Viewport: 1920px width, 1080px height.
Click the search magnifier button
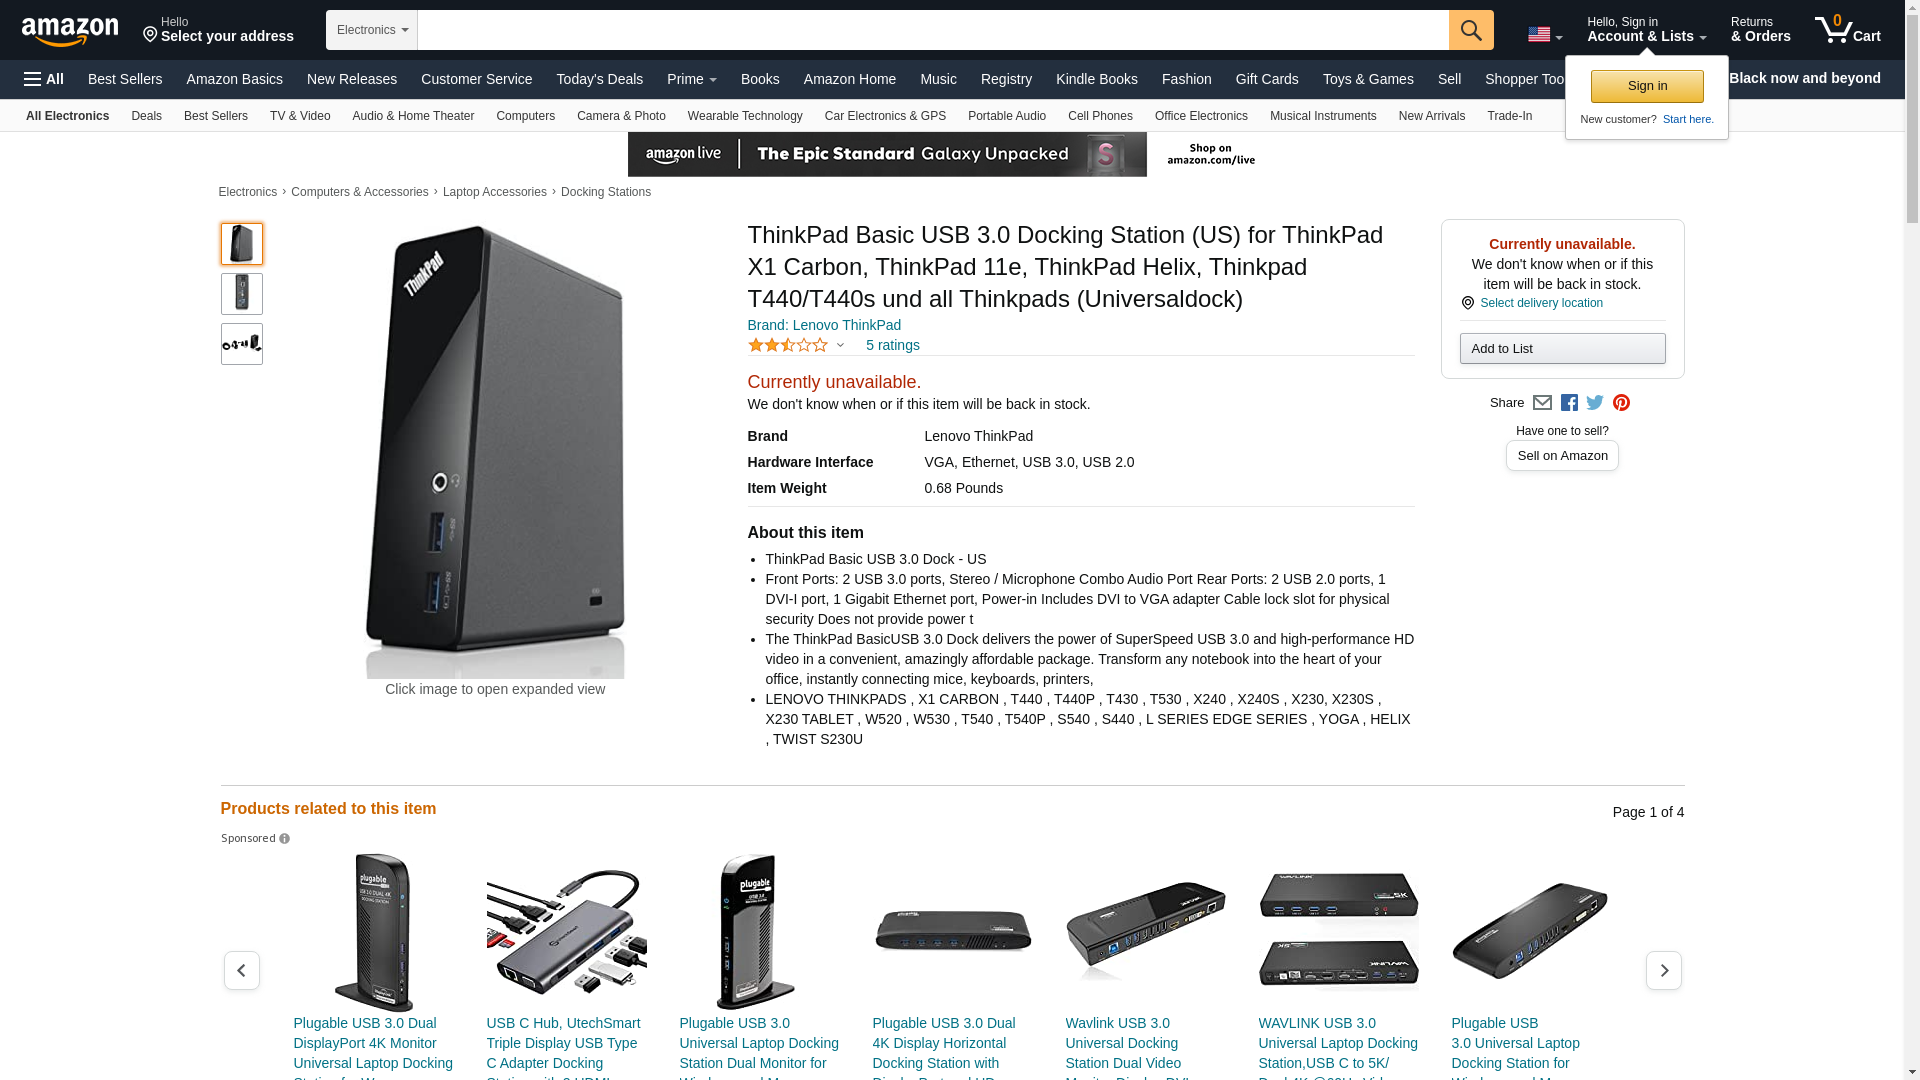point(1471,30)
